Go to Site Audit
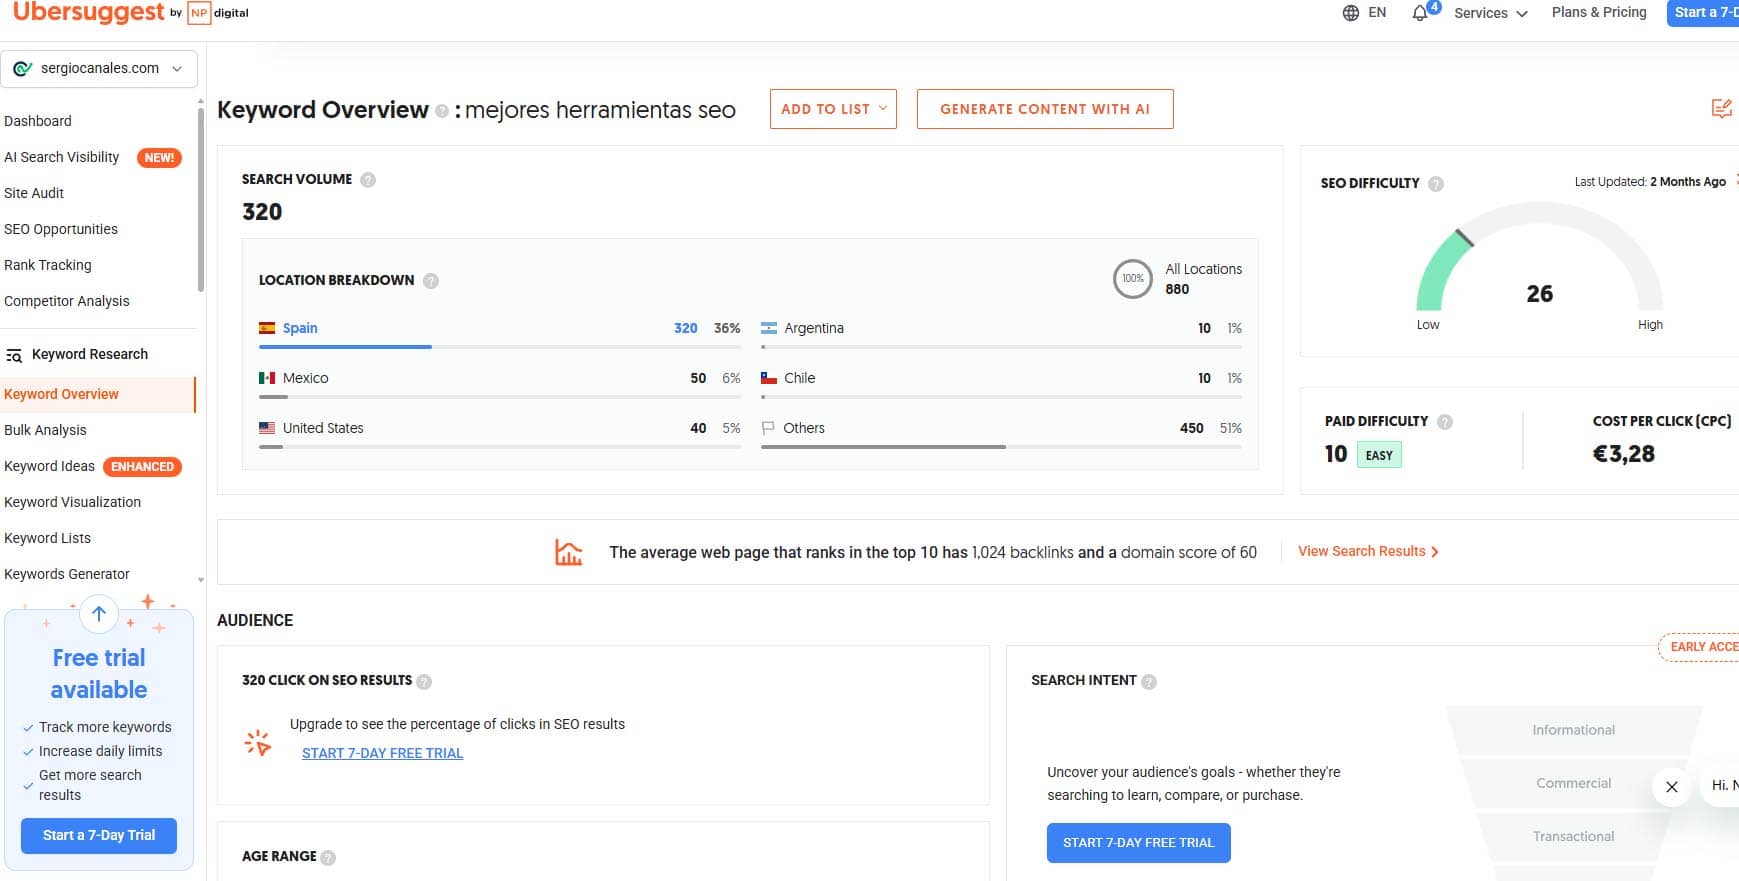The image size is (1739, 881). tap(34, 193)
